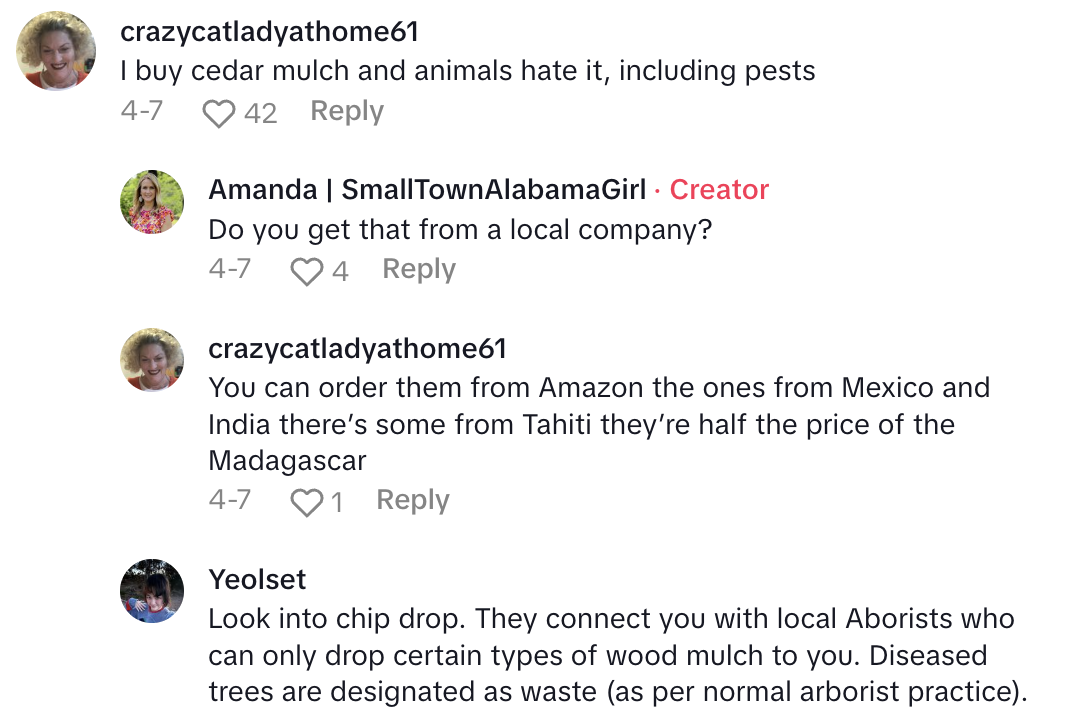Tap the like count of 4 on Amanda's reply
This screenshot has width=1068, height=720.
[340, 271]
